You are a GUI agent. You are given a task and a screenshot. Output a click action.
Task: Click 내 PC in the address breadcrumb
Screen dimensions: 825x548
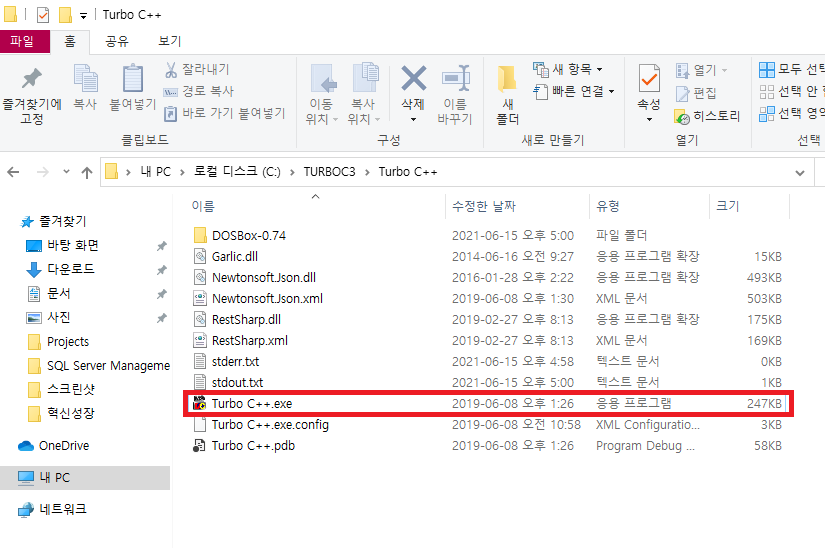[156, 172]
